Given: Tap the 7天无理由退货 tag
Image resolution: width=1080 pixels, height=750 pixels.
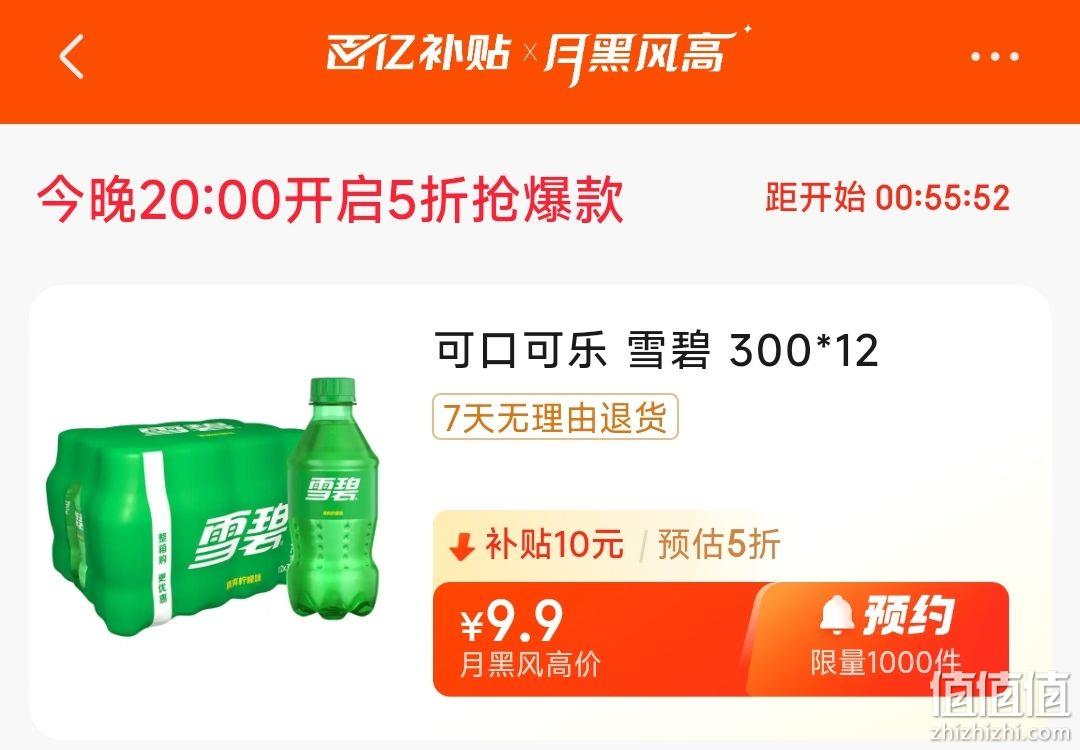Looking at the screenshot, I should pos(555,417).
